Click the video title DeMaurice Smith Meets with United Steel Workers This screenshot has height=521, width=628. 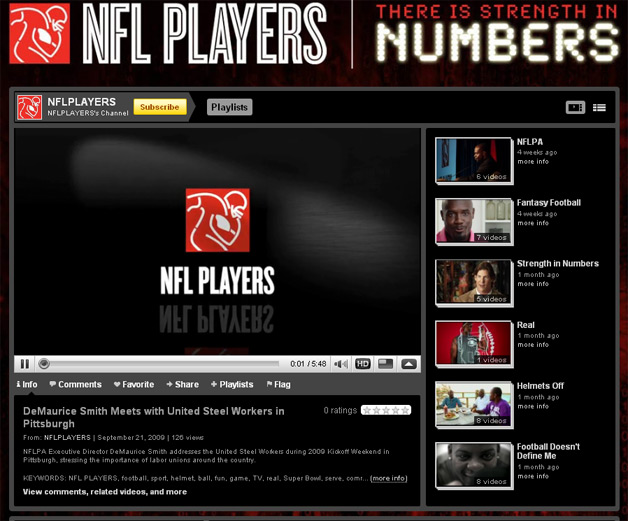(154, 417)
